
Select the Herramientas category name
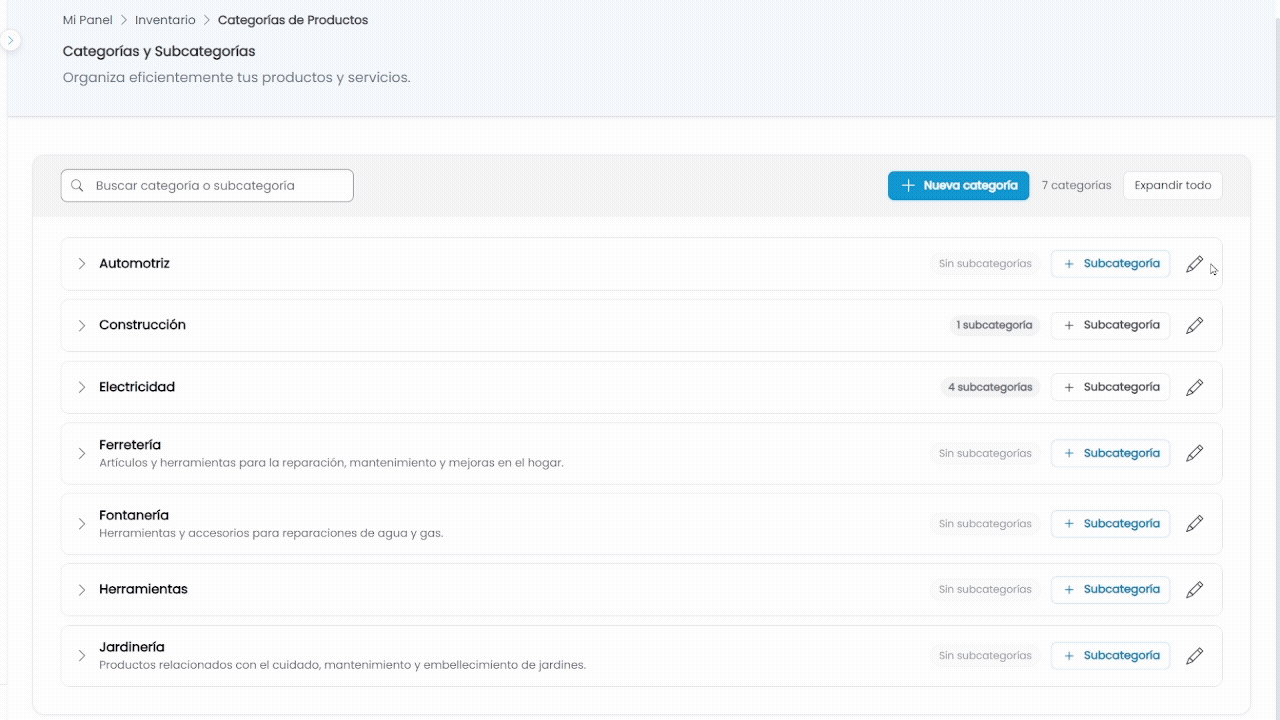[143, 590]
